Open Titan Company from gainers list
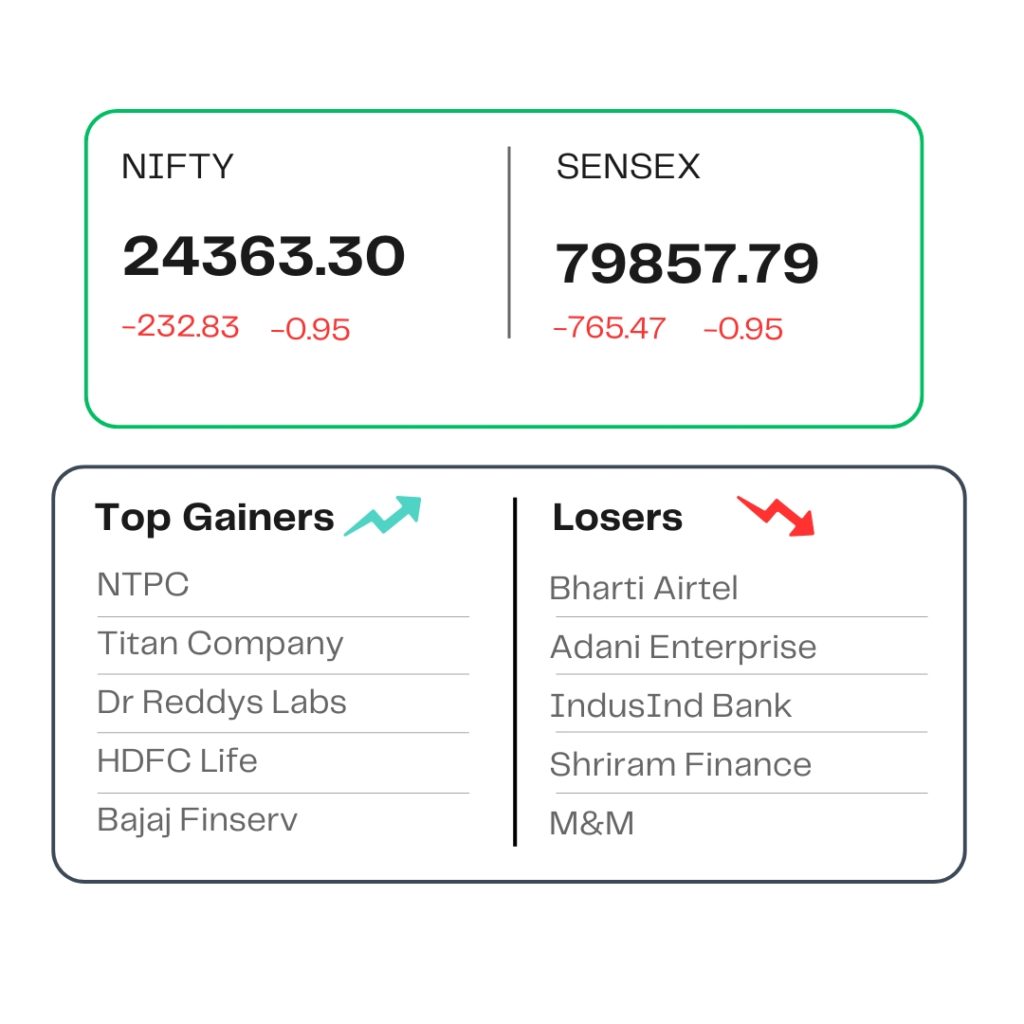The height and width of the screenshot is (1024, 1024). click(220, 644)
